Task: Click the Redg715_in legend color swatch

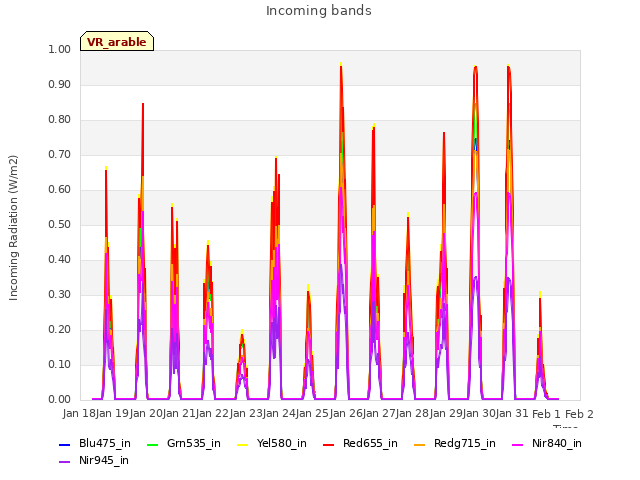Action: point(420,444)
